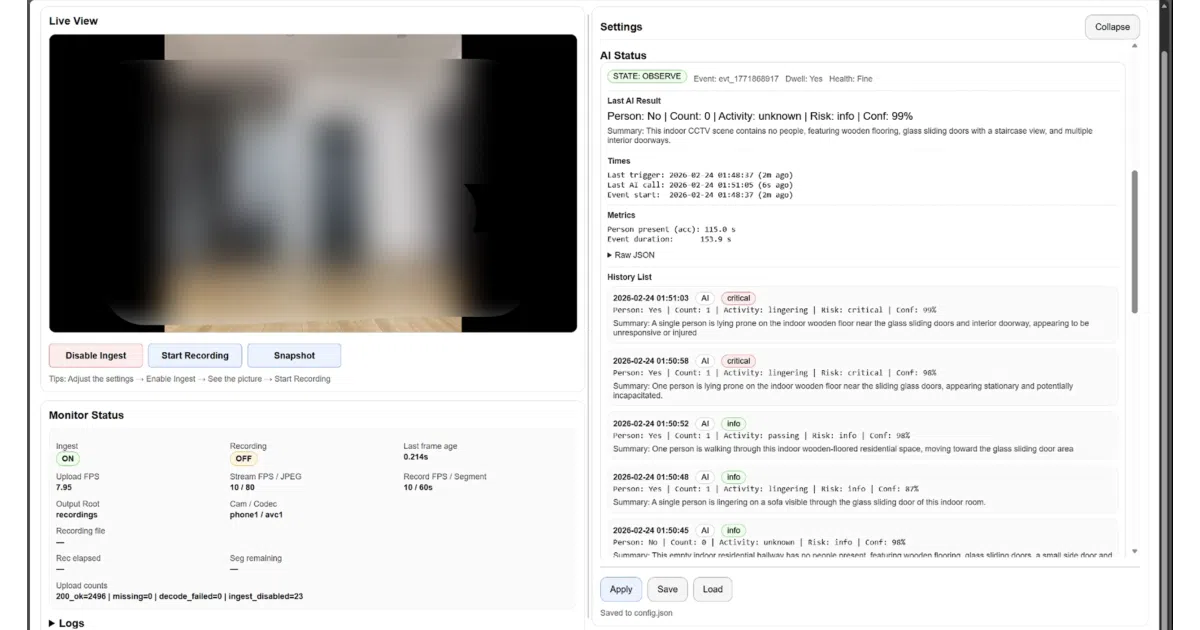The height and width of the screenshot is (630, 1200).
Task: Click the Output Root value recordings
Action: [x=77, y=515]
